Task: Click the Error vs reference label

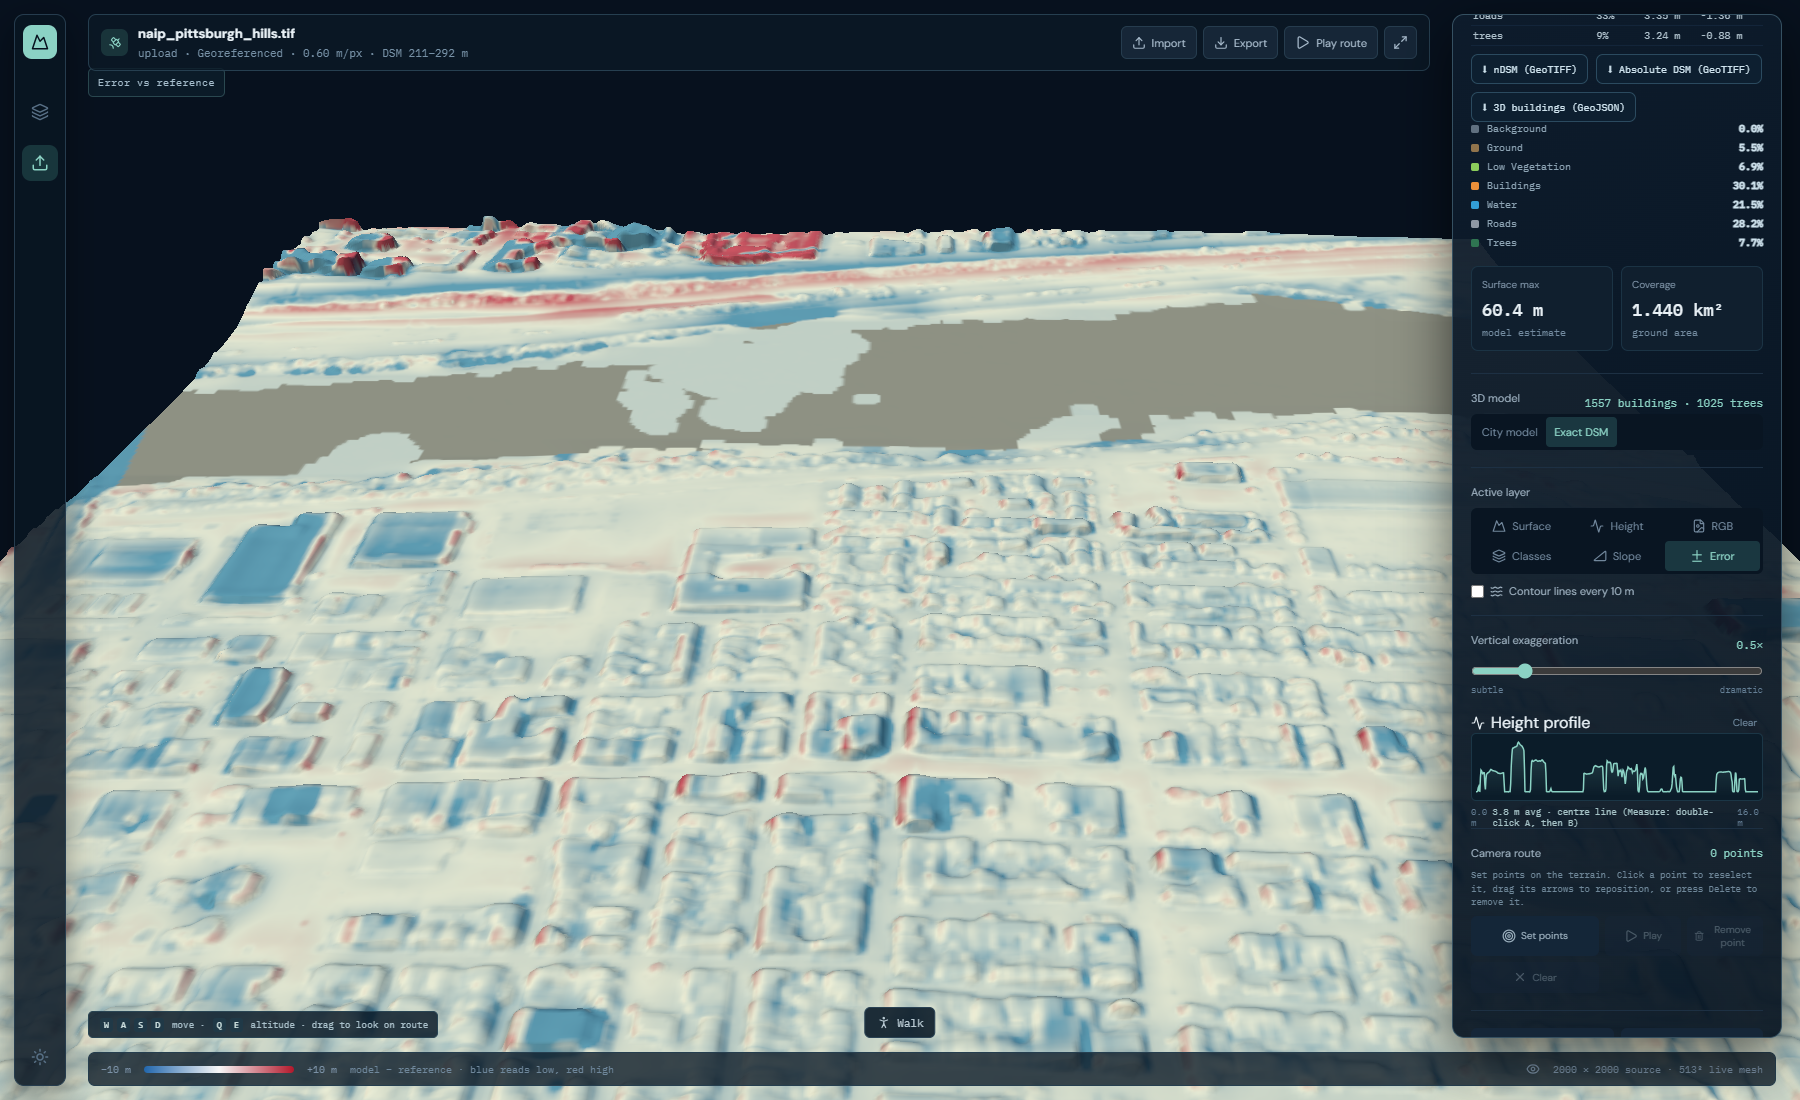Action: coord(156,83)
